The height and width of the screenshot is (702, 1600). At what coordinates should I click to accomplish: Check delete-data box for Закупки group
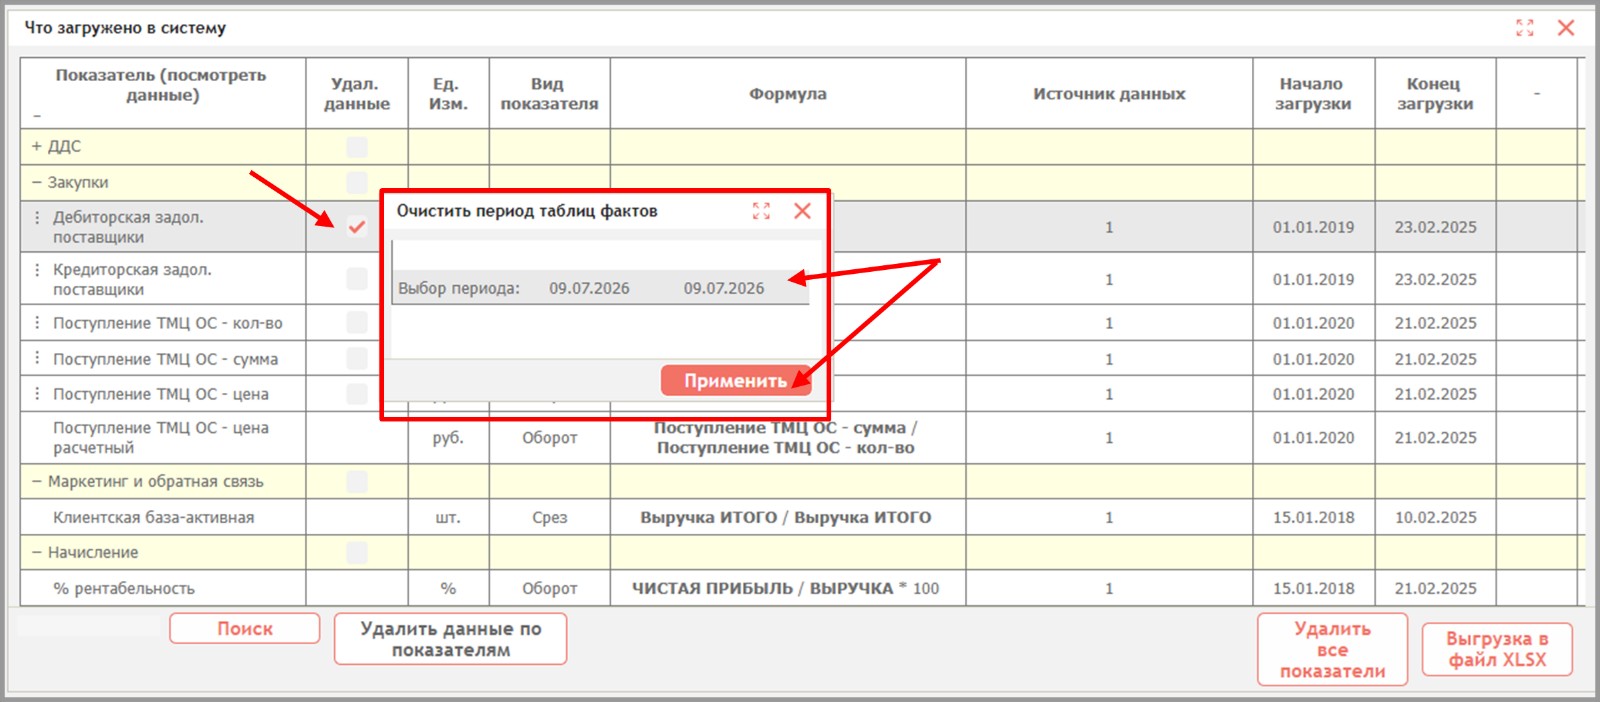[356, 182]
